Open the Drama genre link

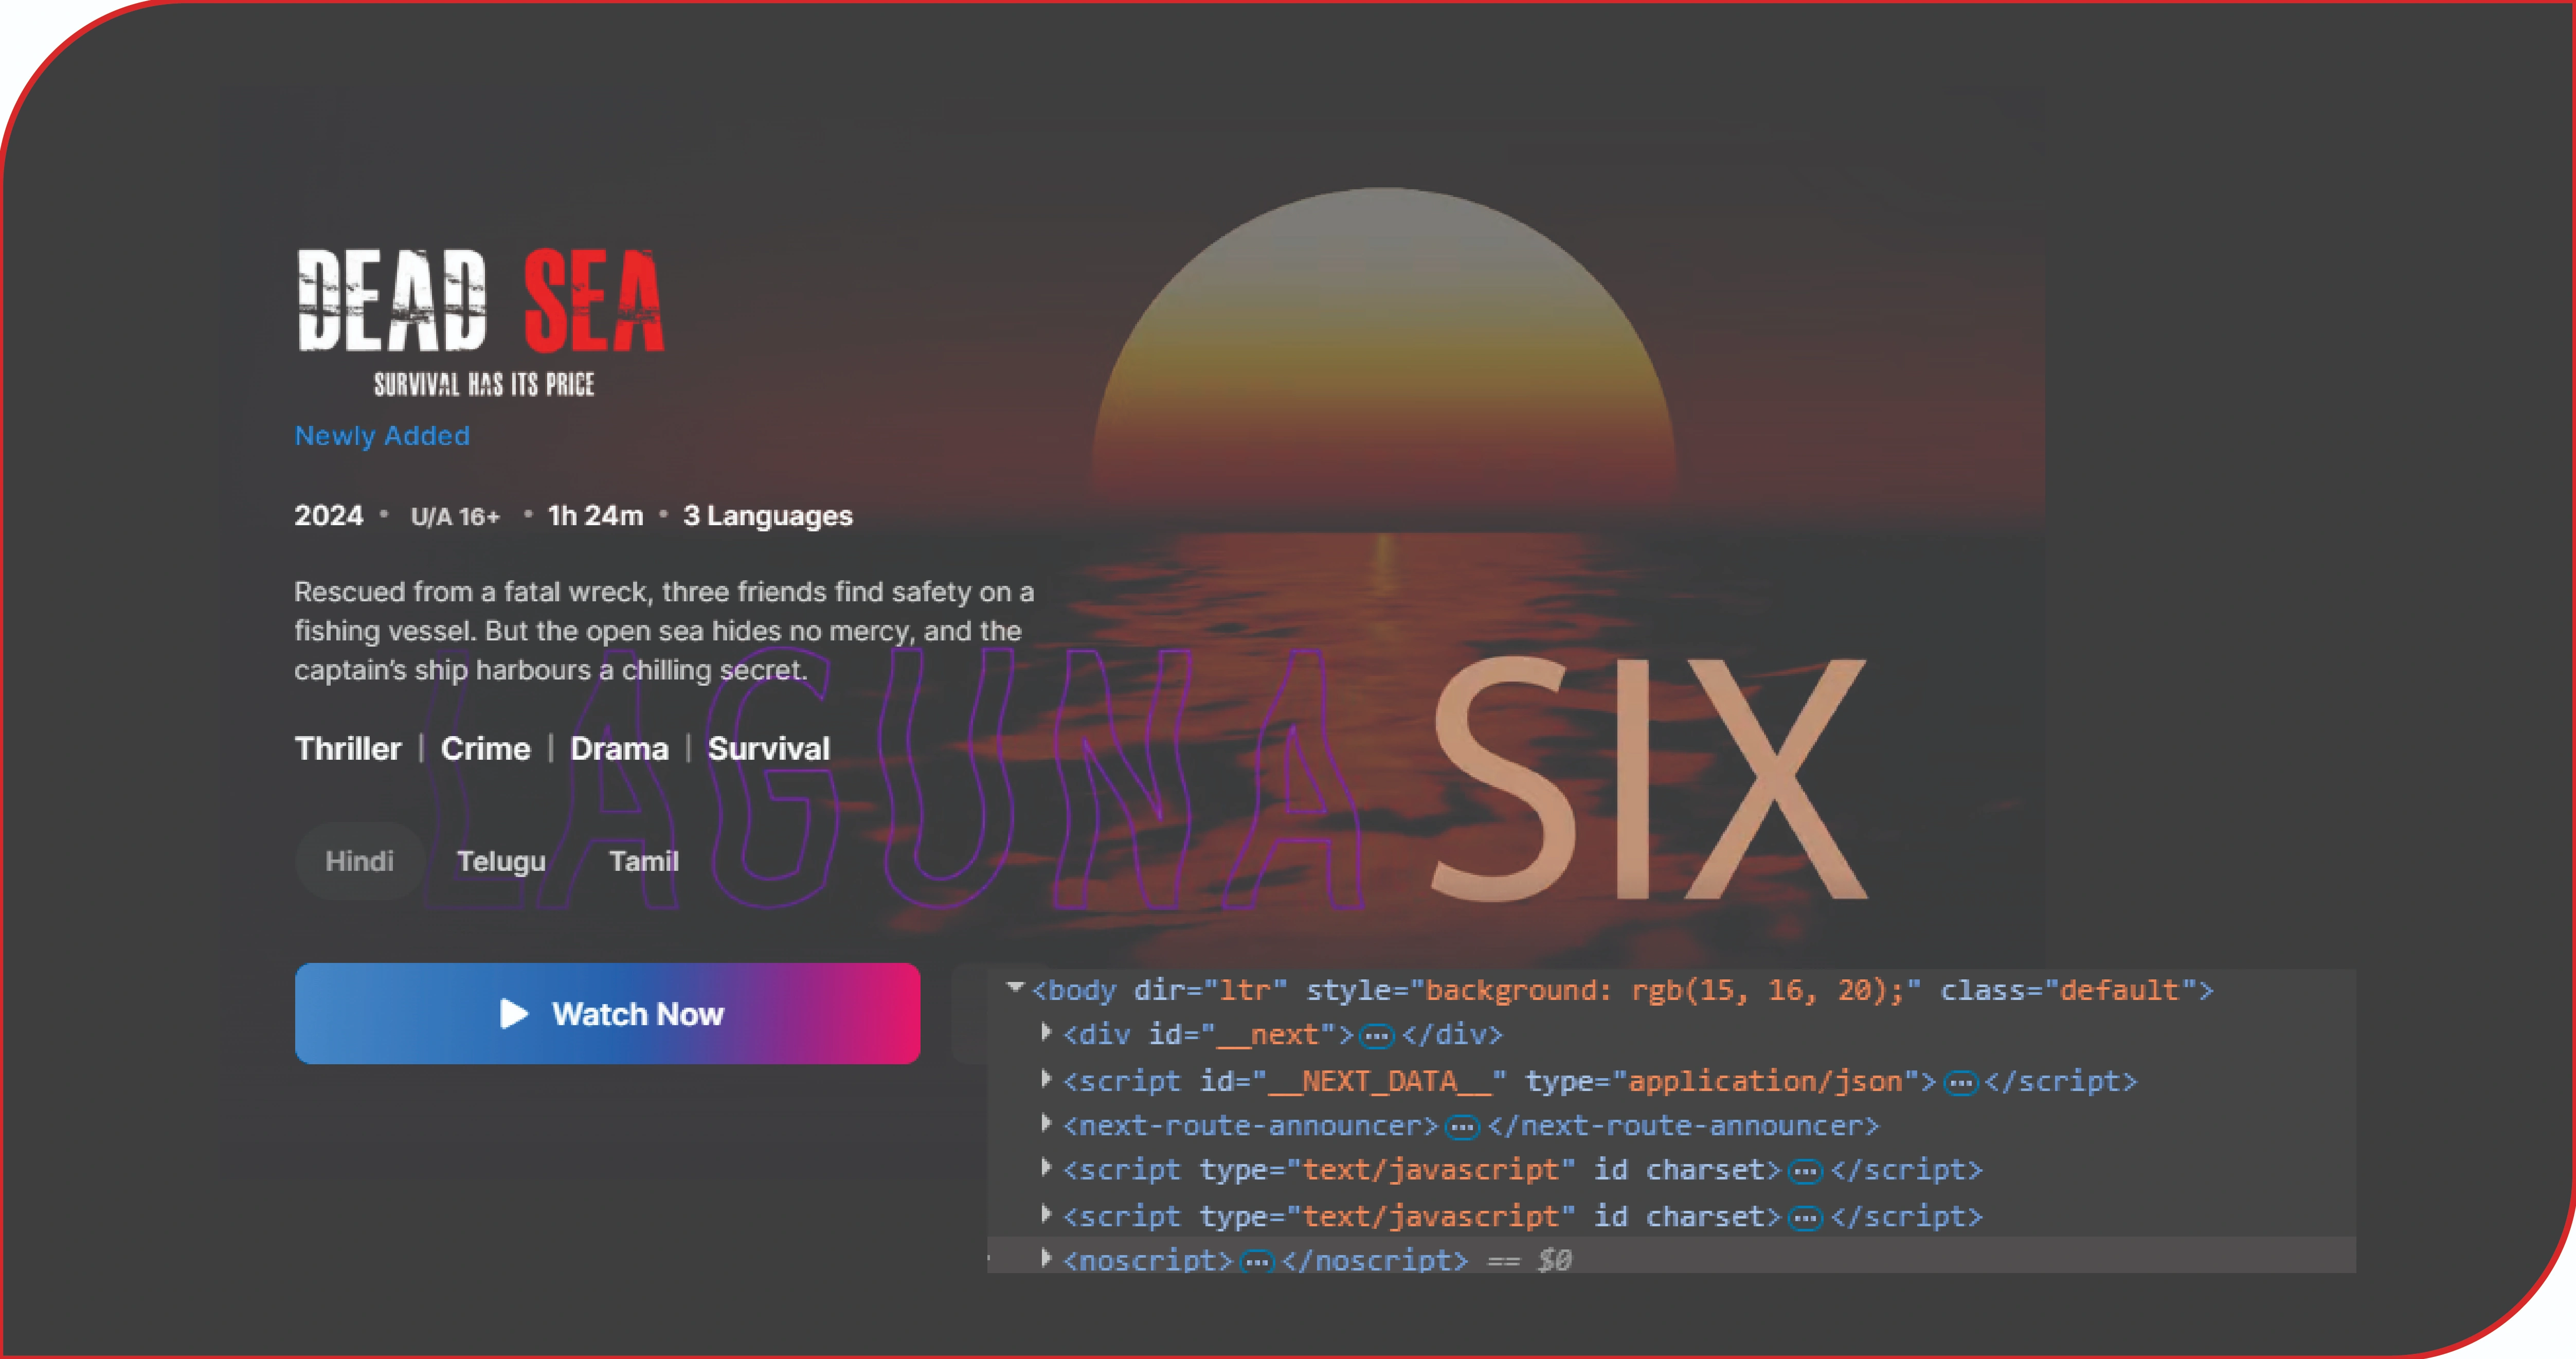coord(618,749)
